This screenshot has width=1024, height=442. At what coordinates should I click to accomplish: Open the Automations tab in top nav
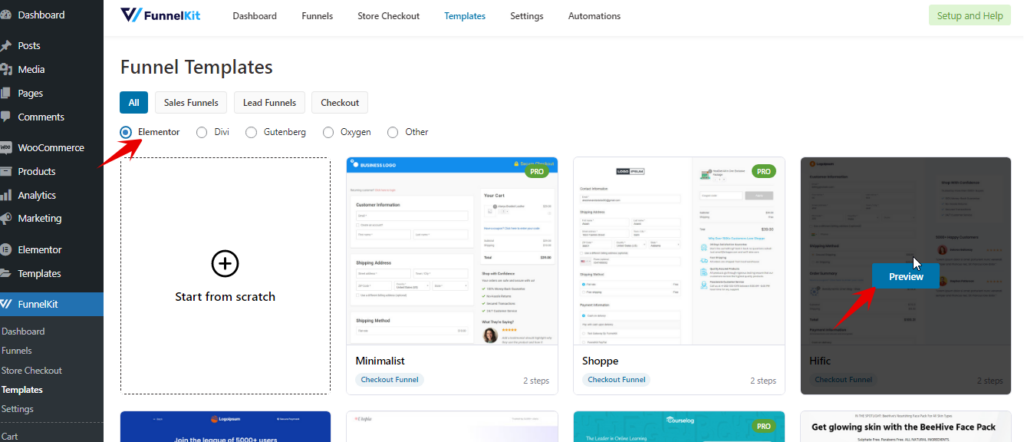pyautogui.click(x=594, y=16)
